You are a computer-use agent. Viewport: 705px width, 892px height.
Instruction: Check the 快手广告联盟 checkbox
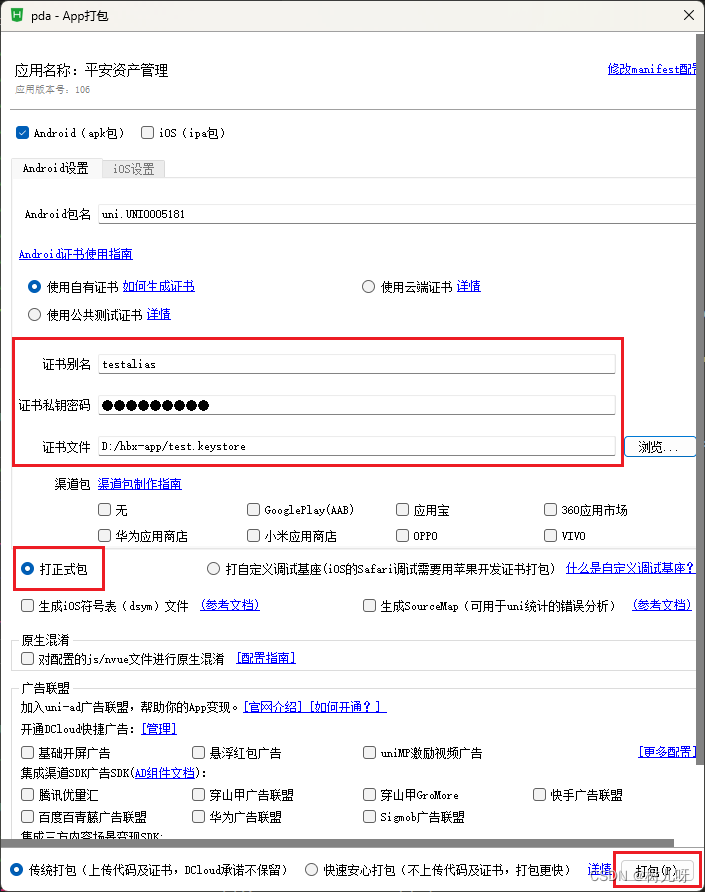point(539,794)
